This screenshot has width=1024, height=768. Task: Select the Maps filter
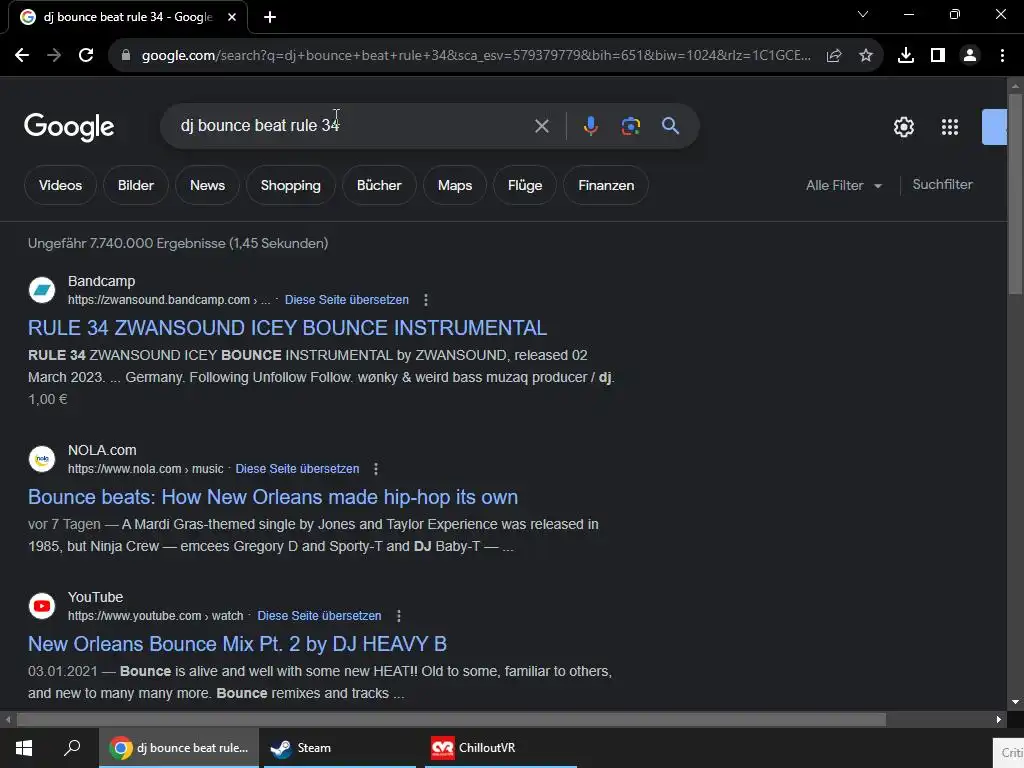pyautogui.click(x=455, y=185)
